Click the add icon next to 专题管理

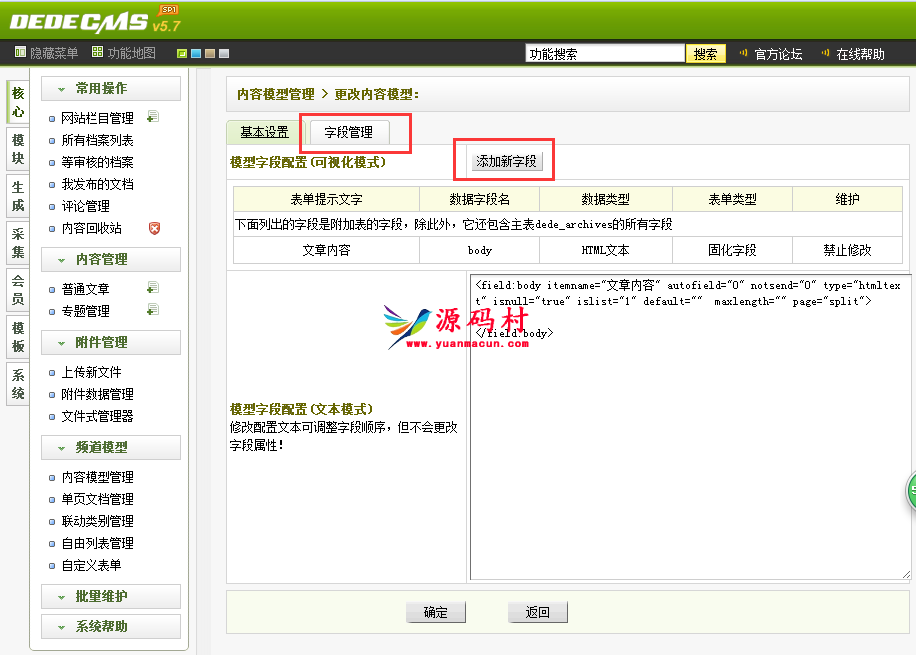153,311
